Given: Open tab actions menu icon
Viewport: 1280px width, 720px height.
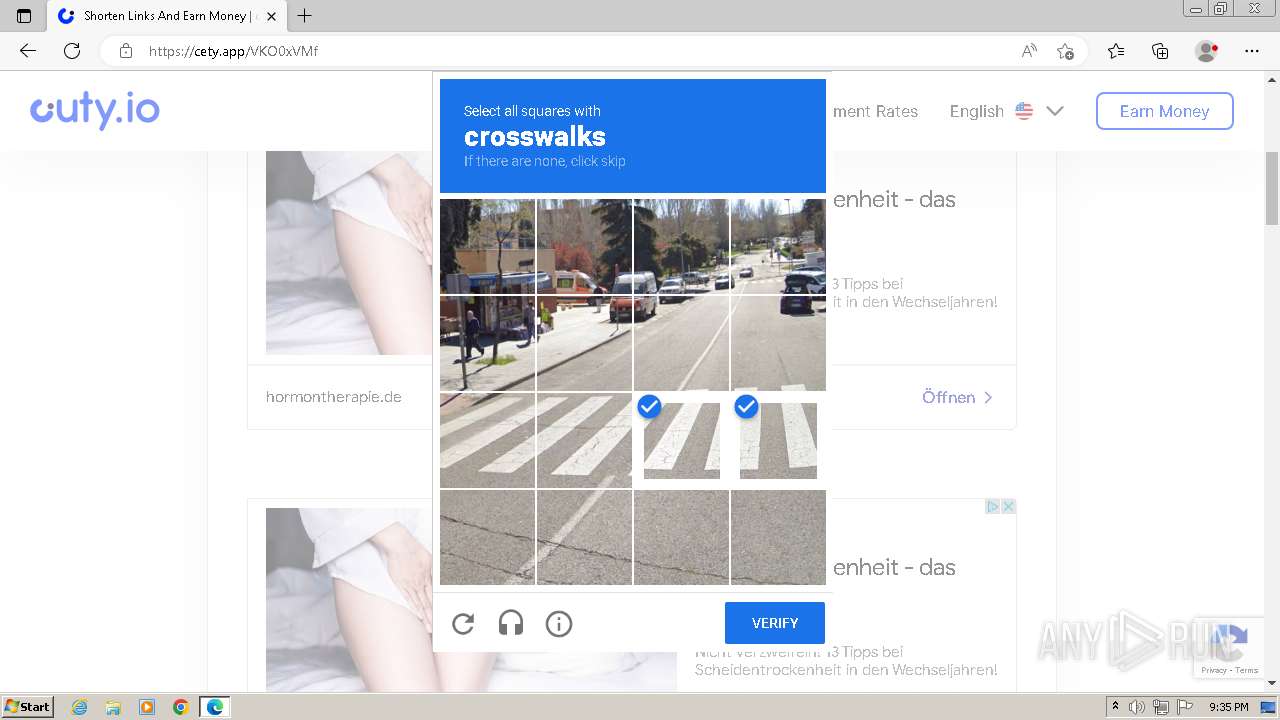Looking at the screenshot, I should [24, 16].
